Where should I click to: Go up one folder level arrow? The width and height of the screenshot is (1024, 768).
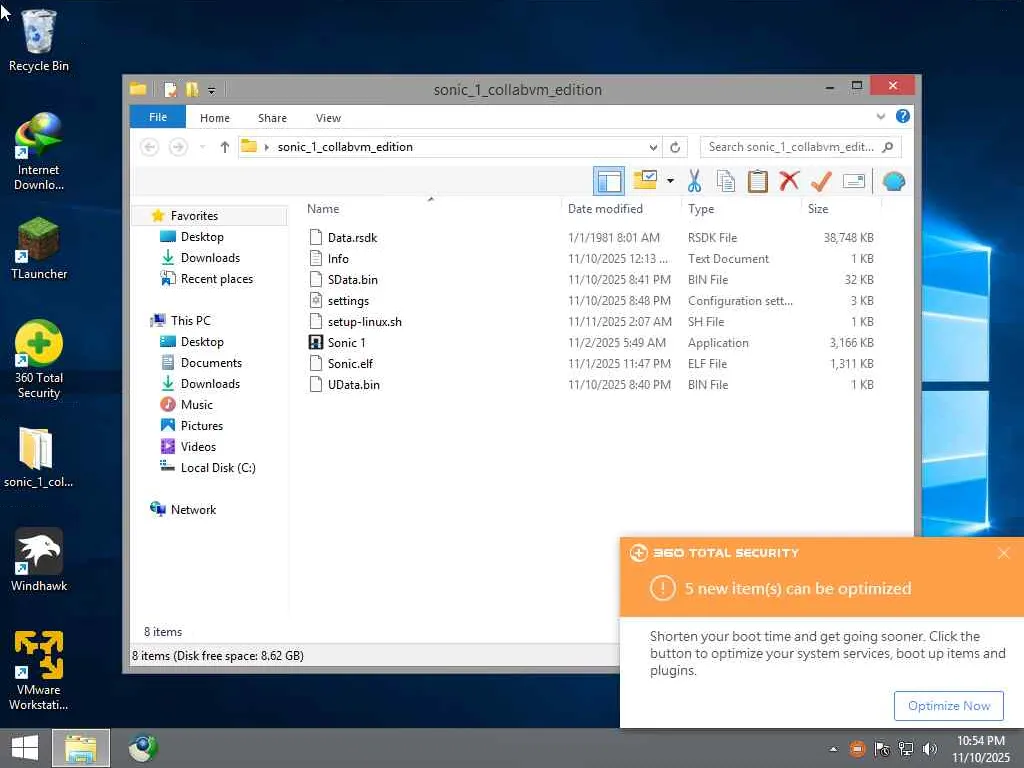tap(225, 147)
